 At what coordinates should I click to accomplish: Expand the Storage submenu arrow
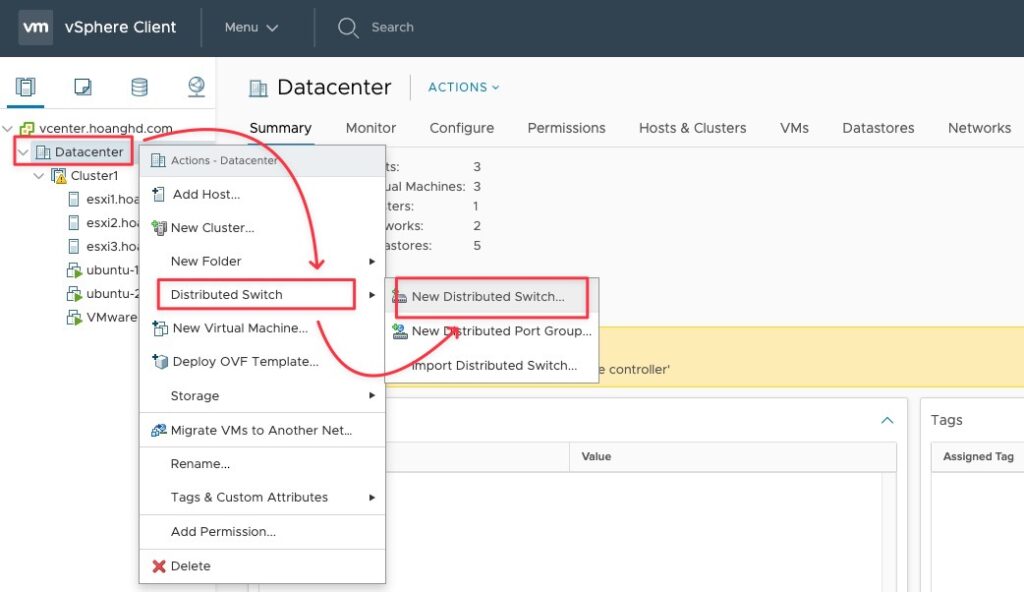(372, 395)
